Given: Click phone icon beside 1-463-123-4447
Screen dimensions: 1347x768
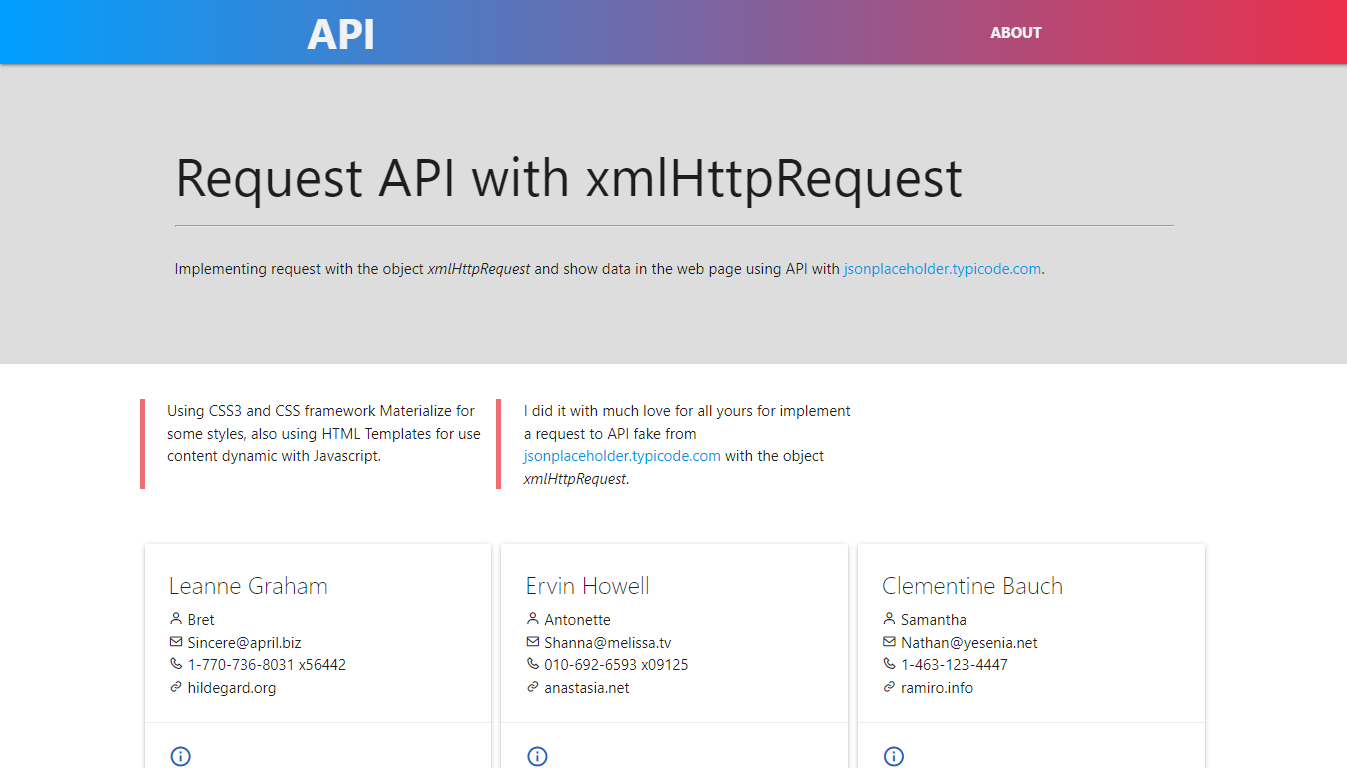Looking at the screenshot, I should (x=889, y=664).
